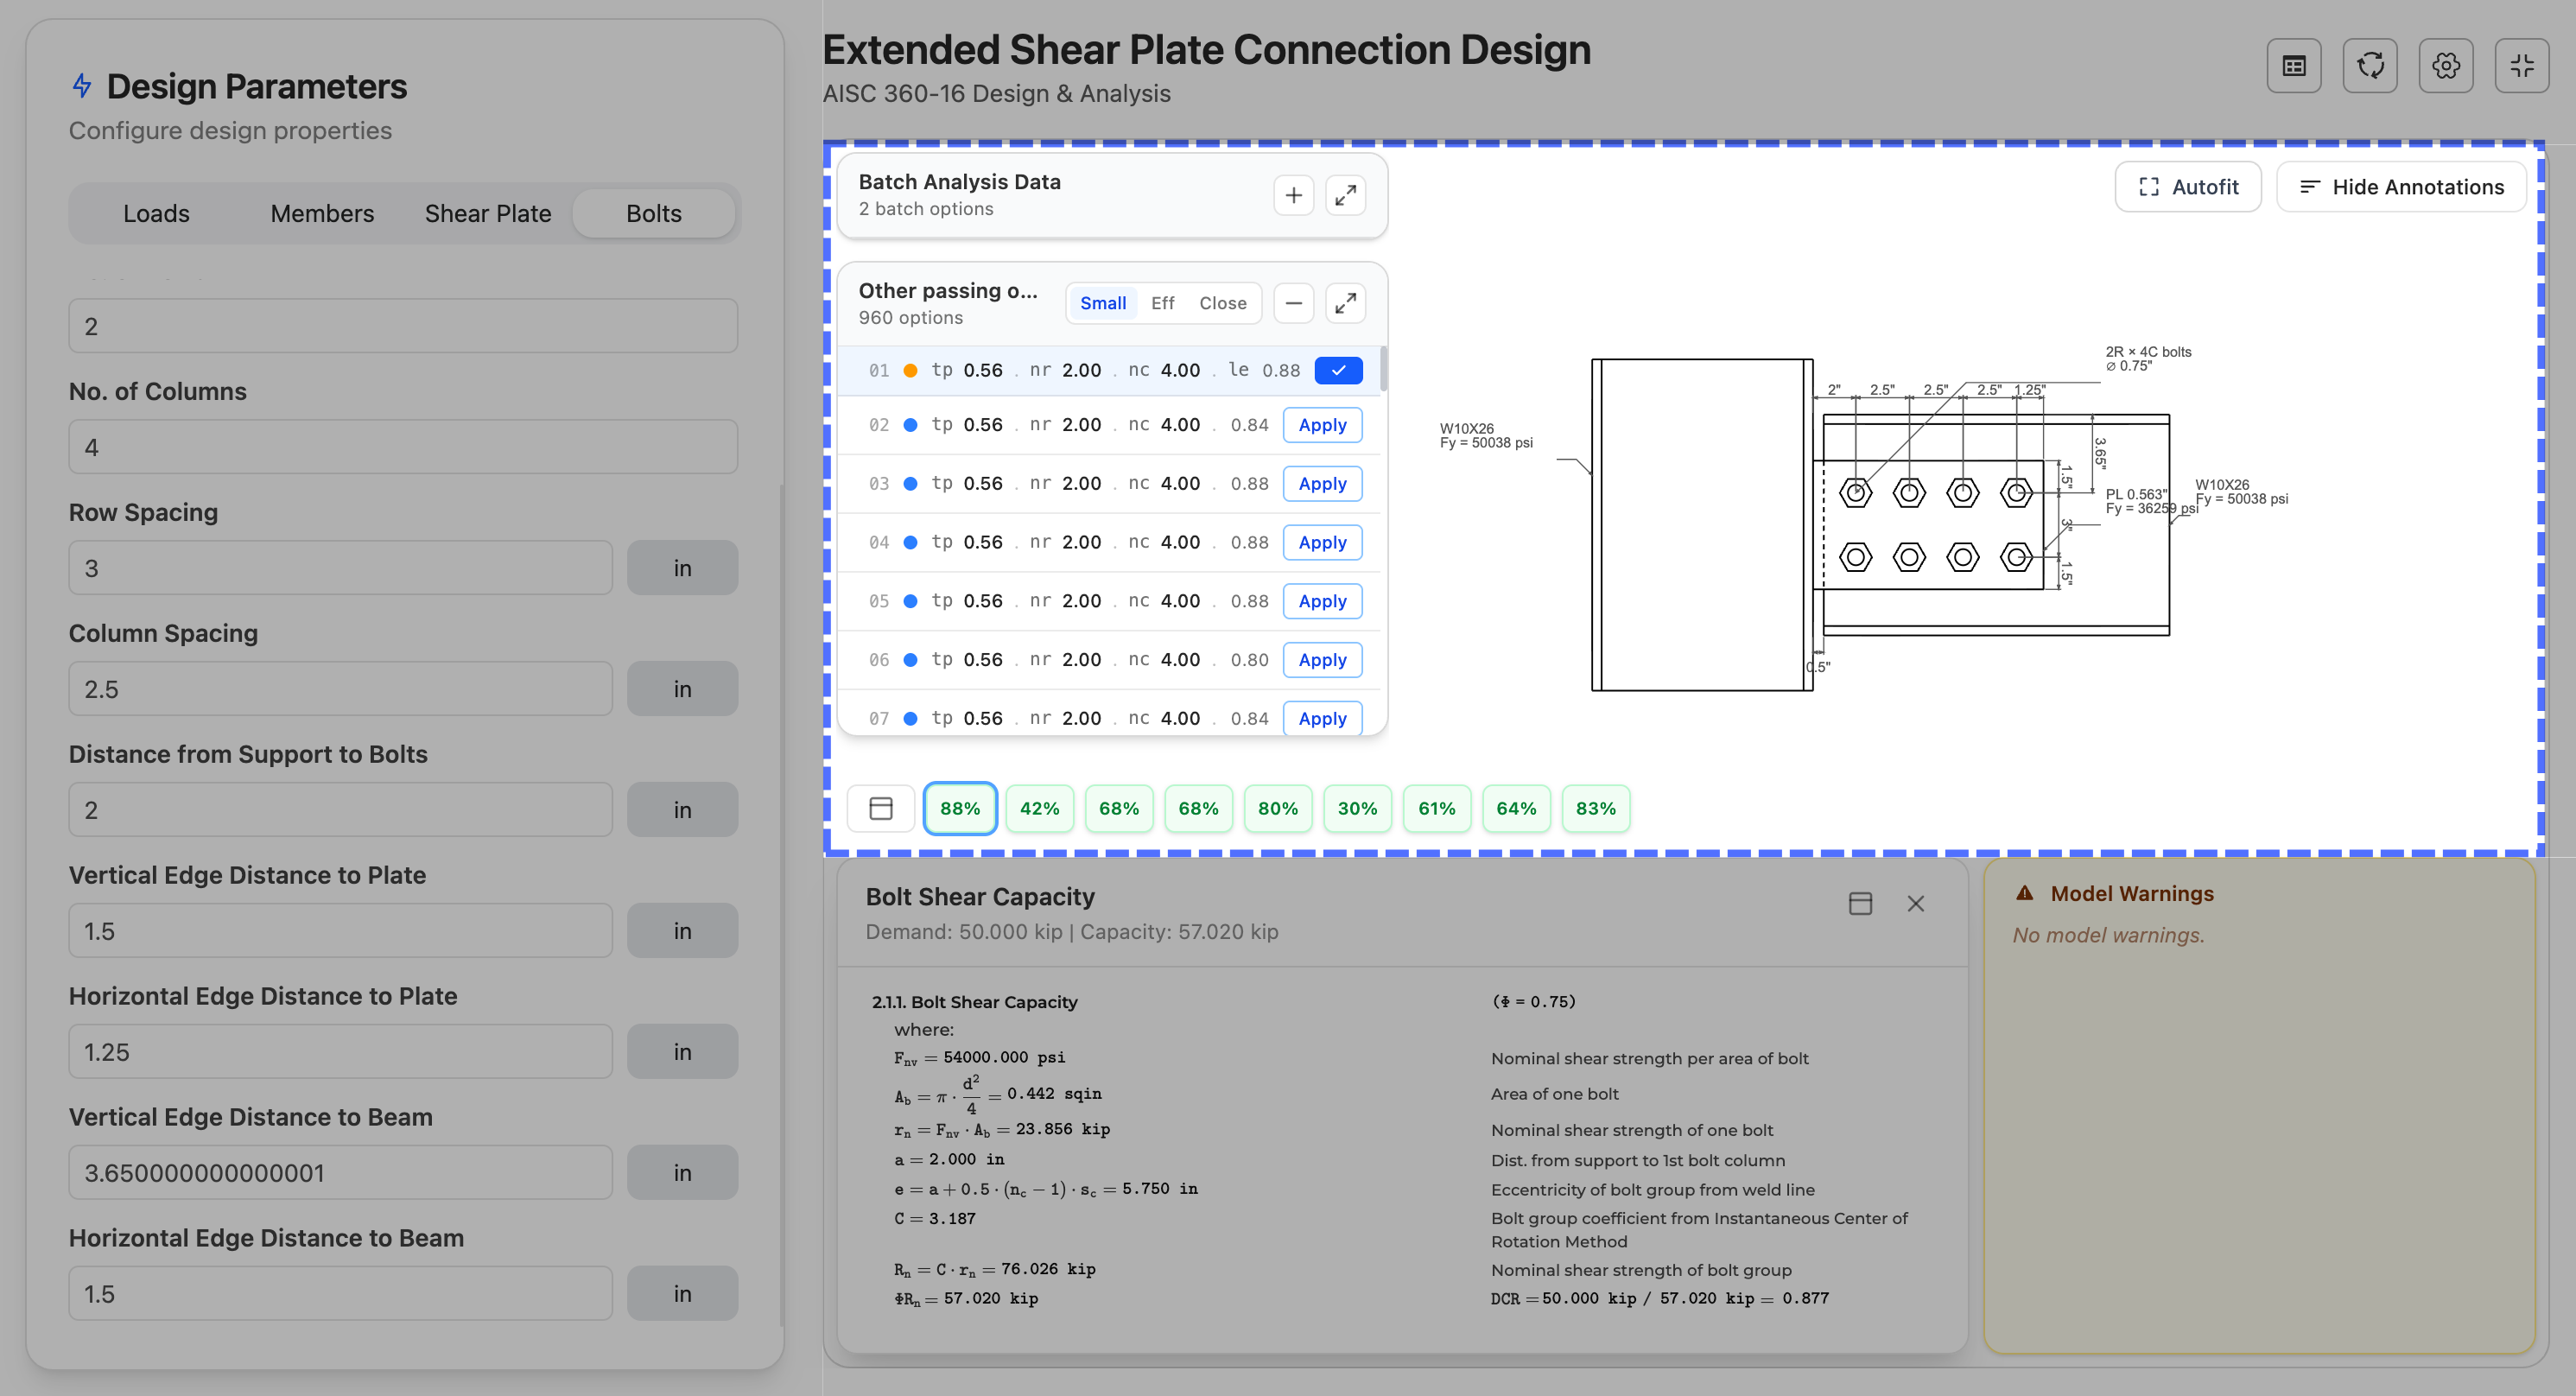Click the Autofit button
The image size is (2576, 1396).
tap(2188, 187)
